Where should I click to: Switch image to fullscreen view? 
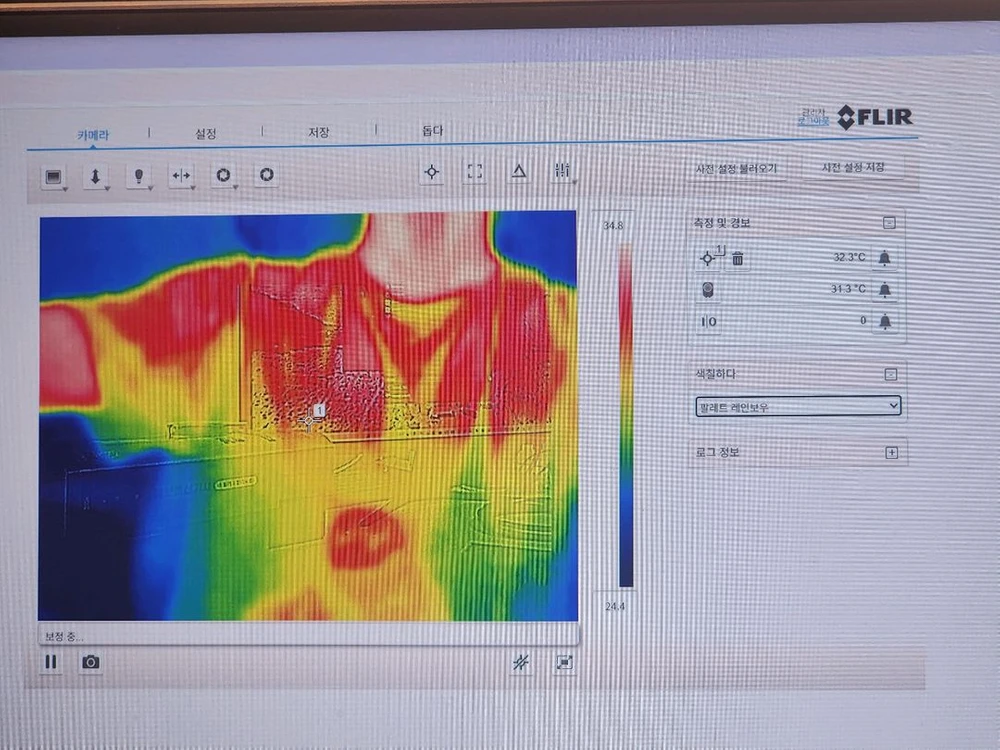(x=564, y=663)
